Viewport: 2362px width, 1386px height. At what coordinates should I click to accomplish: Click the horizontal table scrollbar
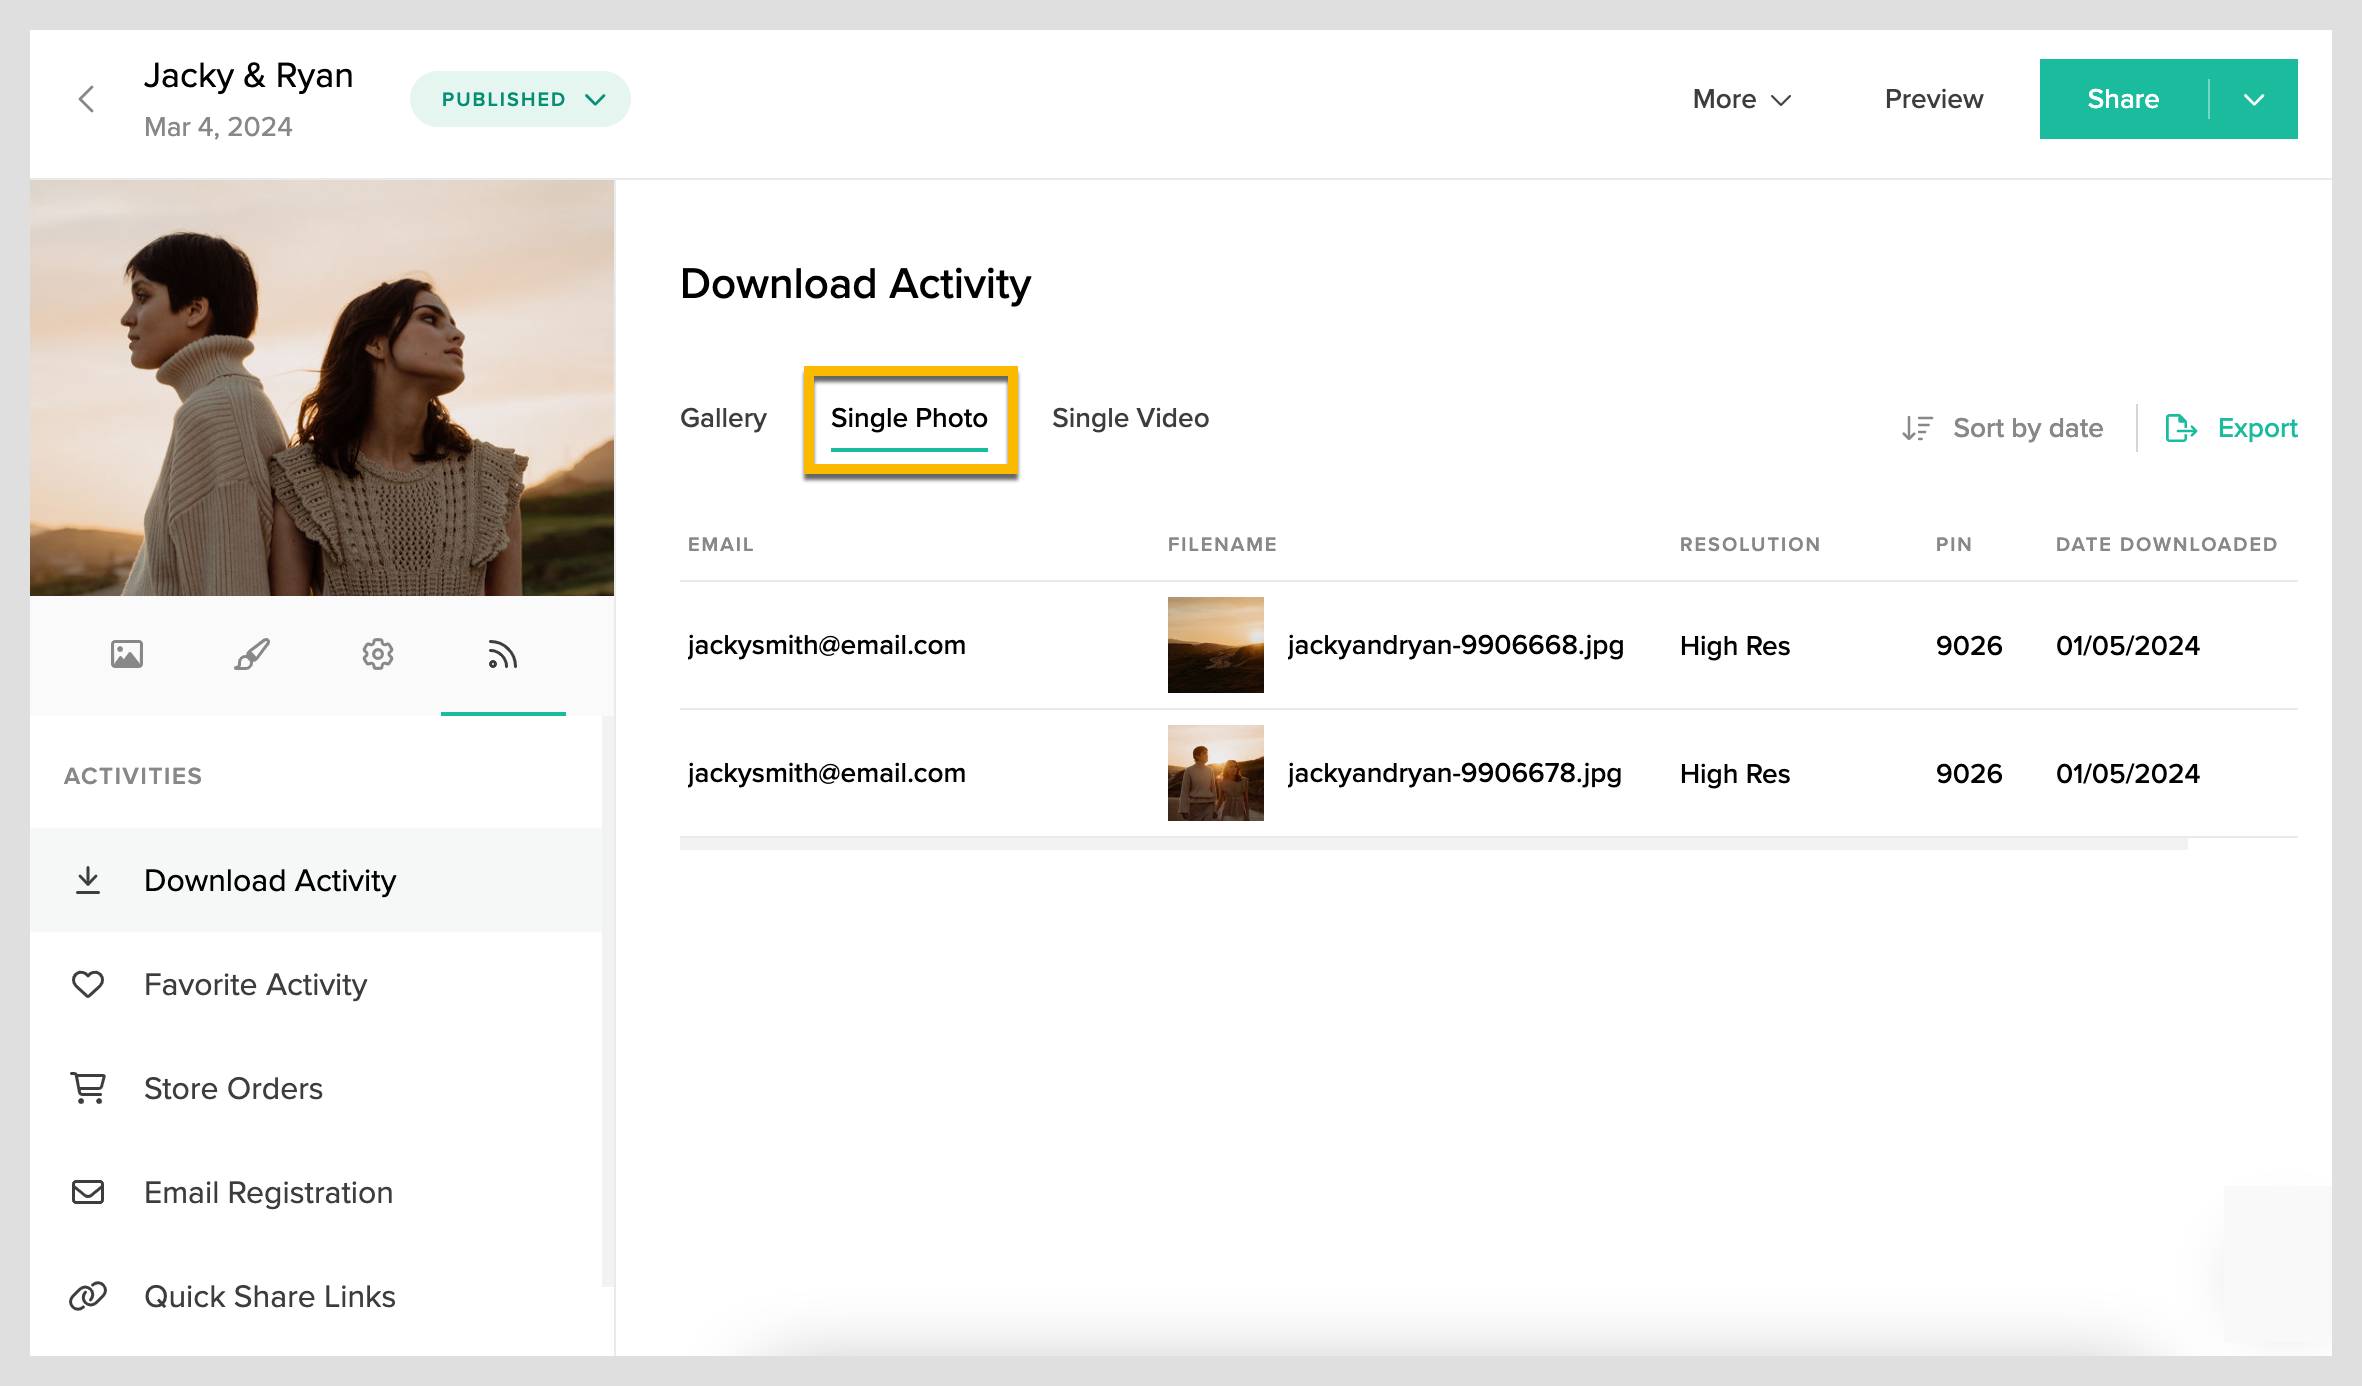(x=1433, y=844)
